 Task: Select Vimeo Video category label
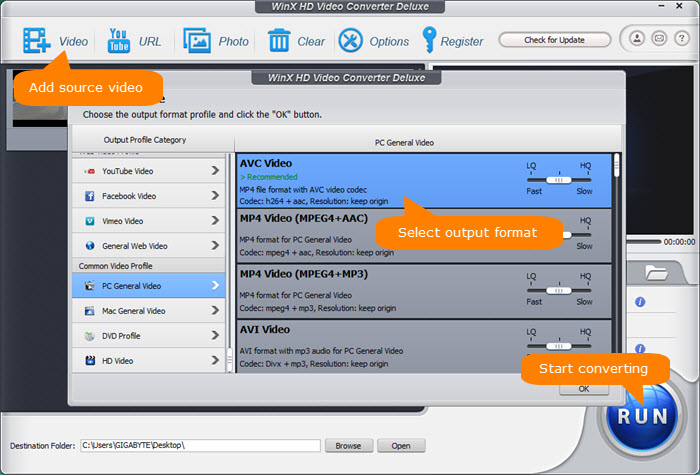[122, 221]
